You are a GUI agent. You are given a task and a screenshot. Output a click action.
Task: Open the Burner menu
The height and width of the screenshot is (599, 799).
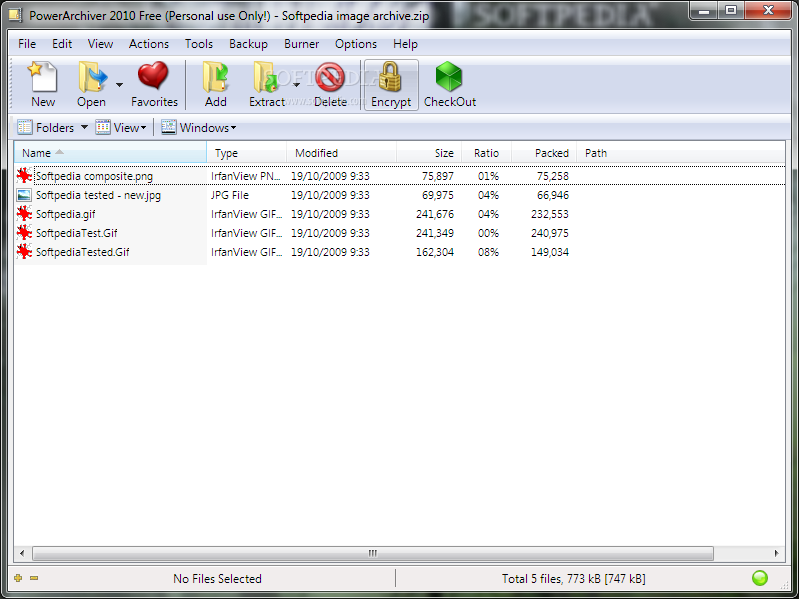302,44
